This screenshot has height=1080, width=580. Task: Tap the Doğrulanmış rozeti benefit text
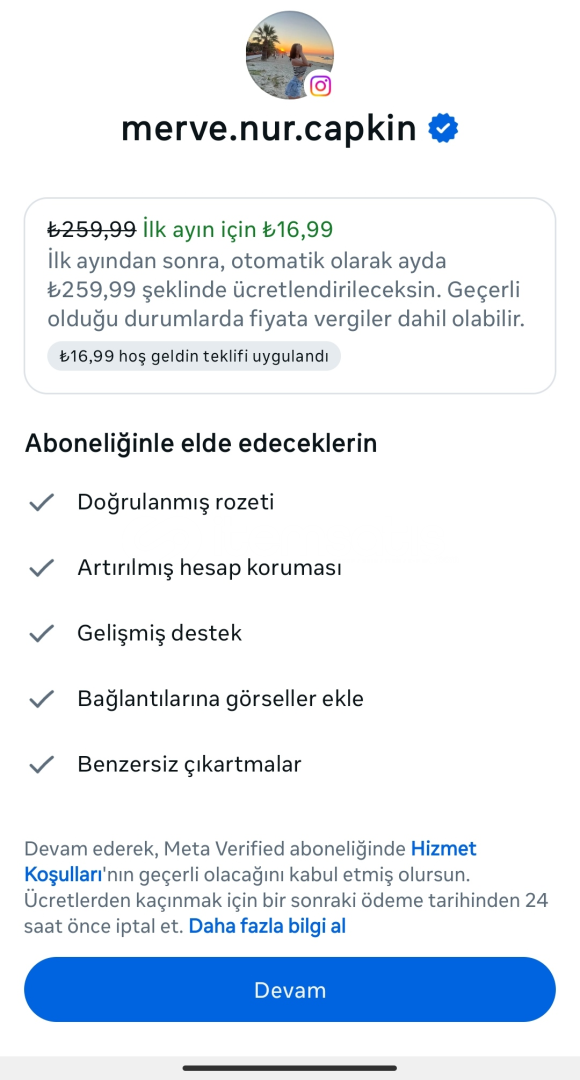click(176, 502)
